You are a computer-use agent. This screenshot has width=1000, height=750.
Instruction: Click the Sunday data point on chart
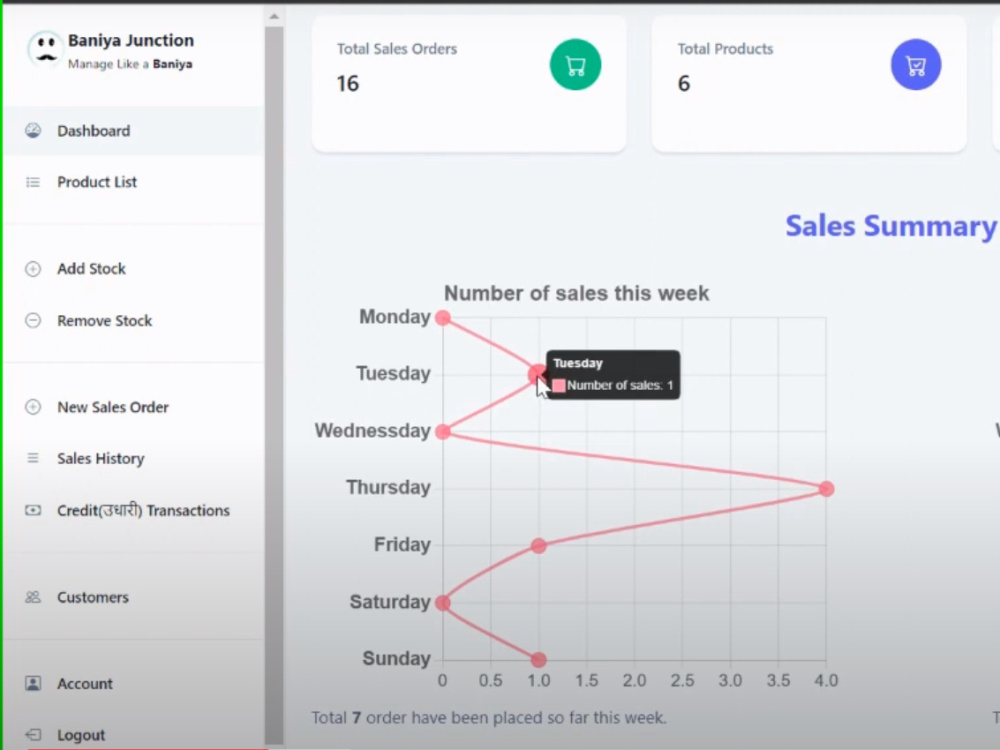(x=538, y=659)
